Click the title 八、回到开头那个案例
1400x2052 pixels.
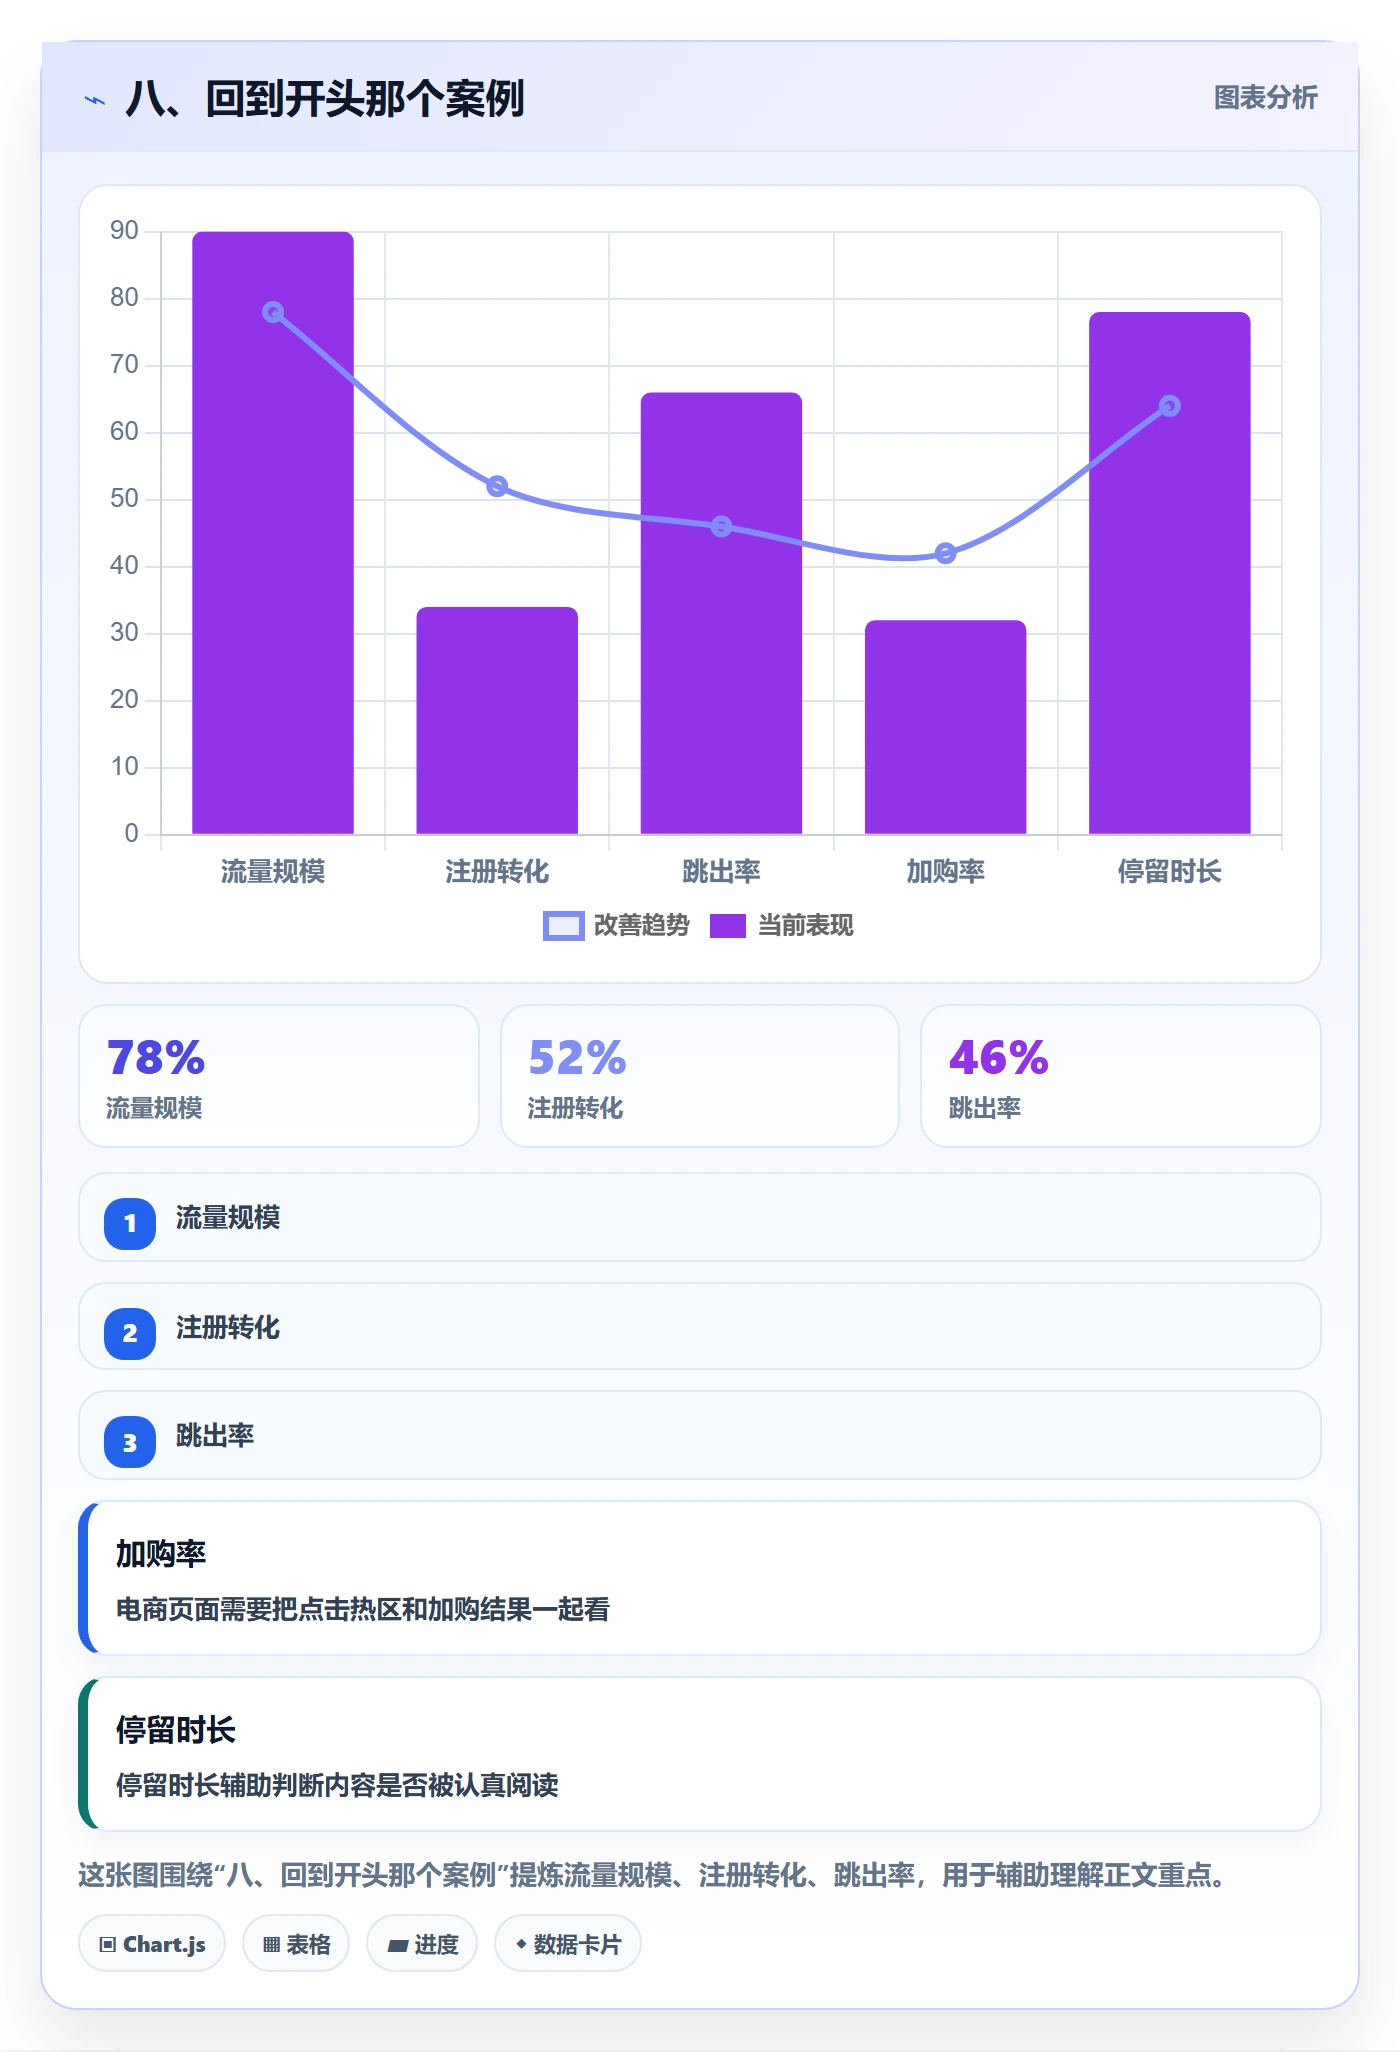click(x=325, y=99)
